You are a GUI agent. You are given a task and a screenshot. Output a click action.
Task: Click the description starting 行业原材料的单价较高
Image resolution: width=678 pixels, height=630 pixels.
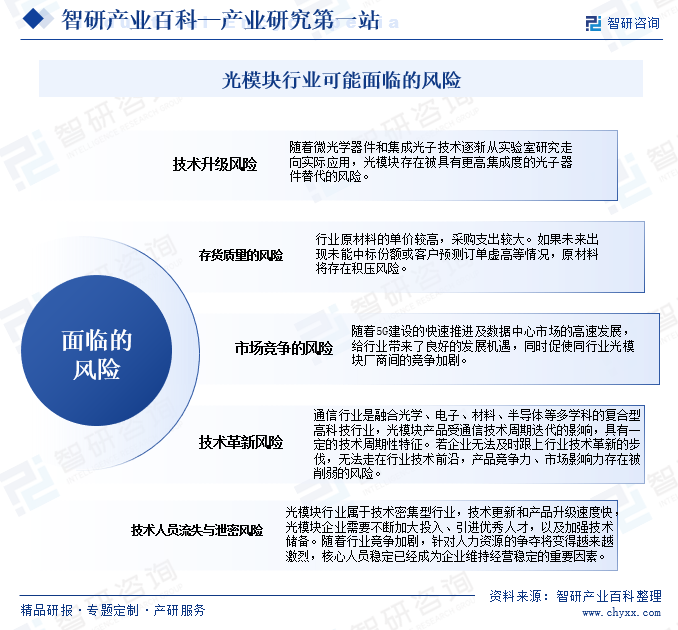(x=457, y=254)
